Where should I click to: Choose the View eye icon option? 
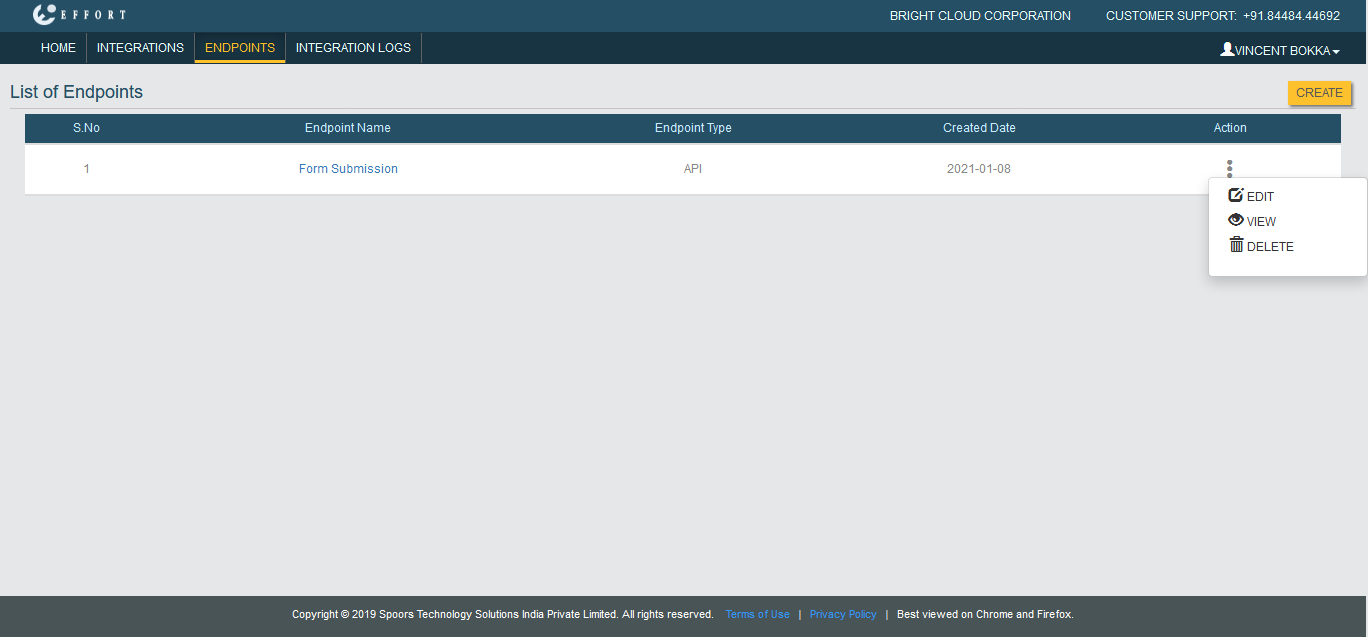point(1236,221)
